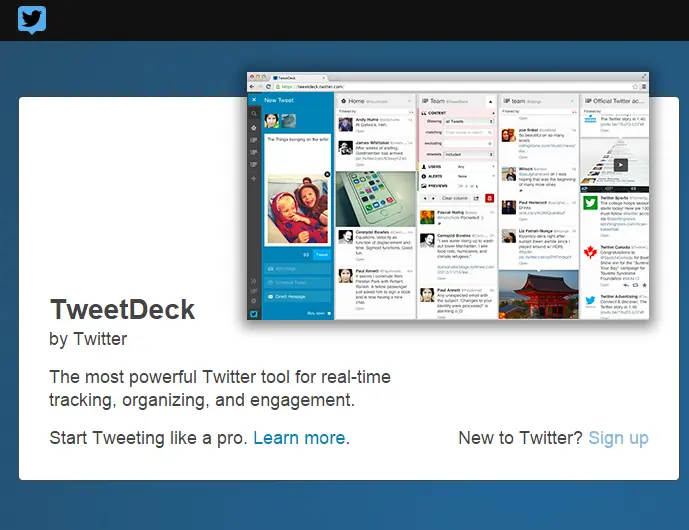This screenshot has height=530, width=689.
Task: Click the Home column sidebar icon
Action: click(254, 128)
